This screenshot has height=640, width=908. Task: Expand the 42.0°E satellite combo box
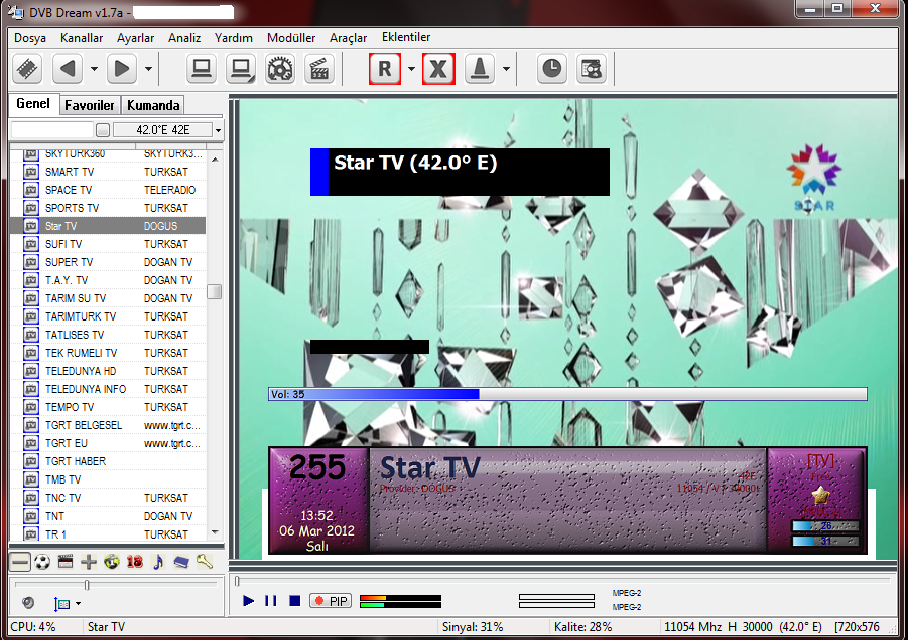pyautogui.click(x=218, y=130)
